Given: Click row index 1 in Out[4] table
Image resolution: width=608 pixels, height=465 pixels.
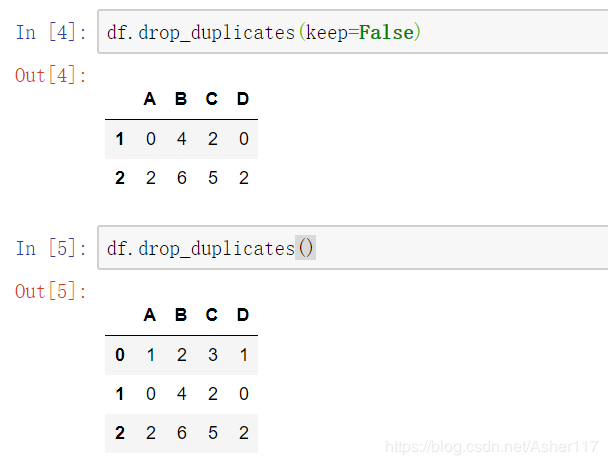Looking at the screenshot, I should pyautogui.click(x=120, y=139).
